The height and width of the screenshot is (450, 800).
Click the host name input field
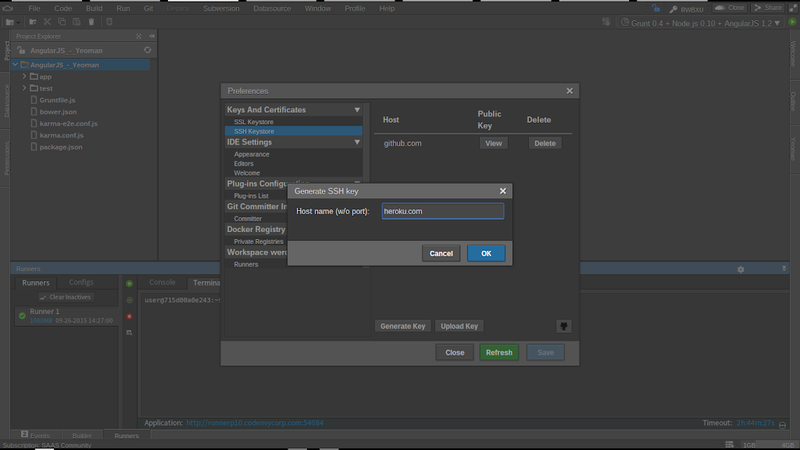coord(442,212)
